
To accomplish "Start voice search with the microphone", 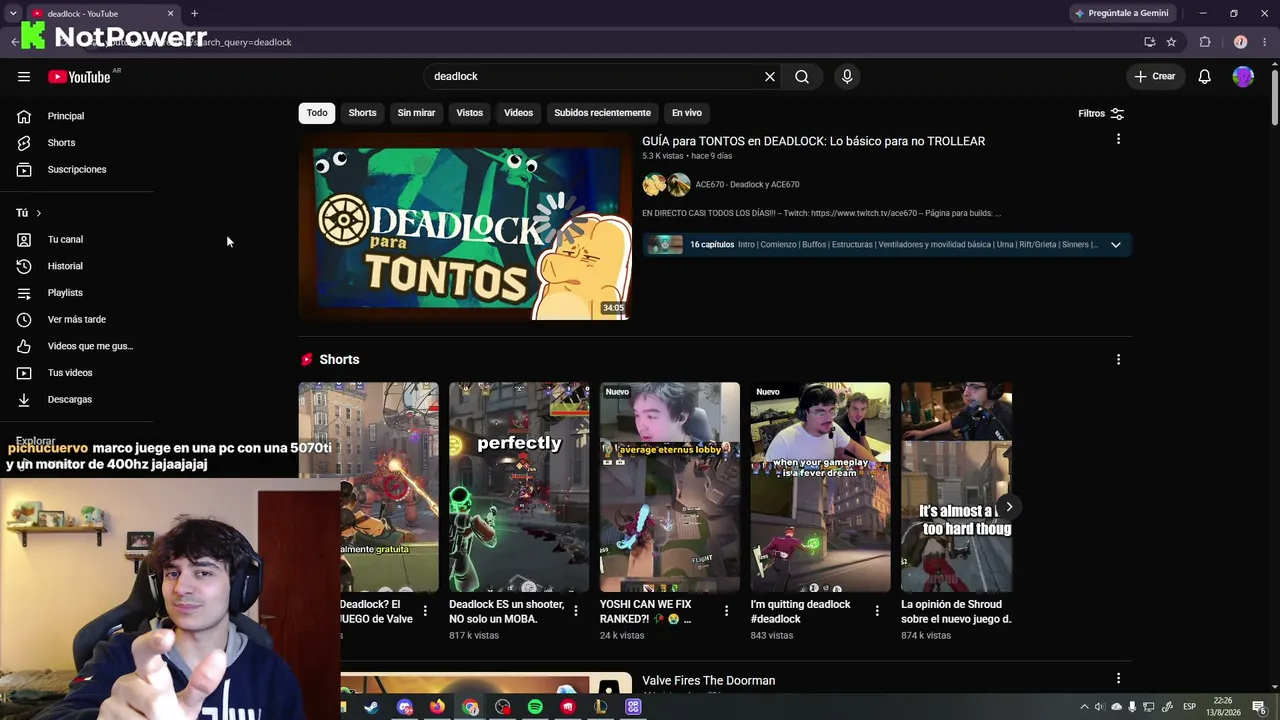I will click(847, 77).
